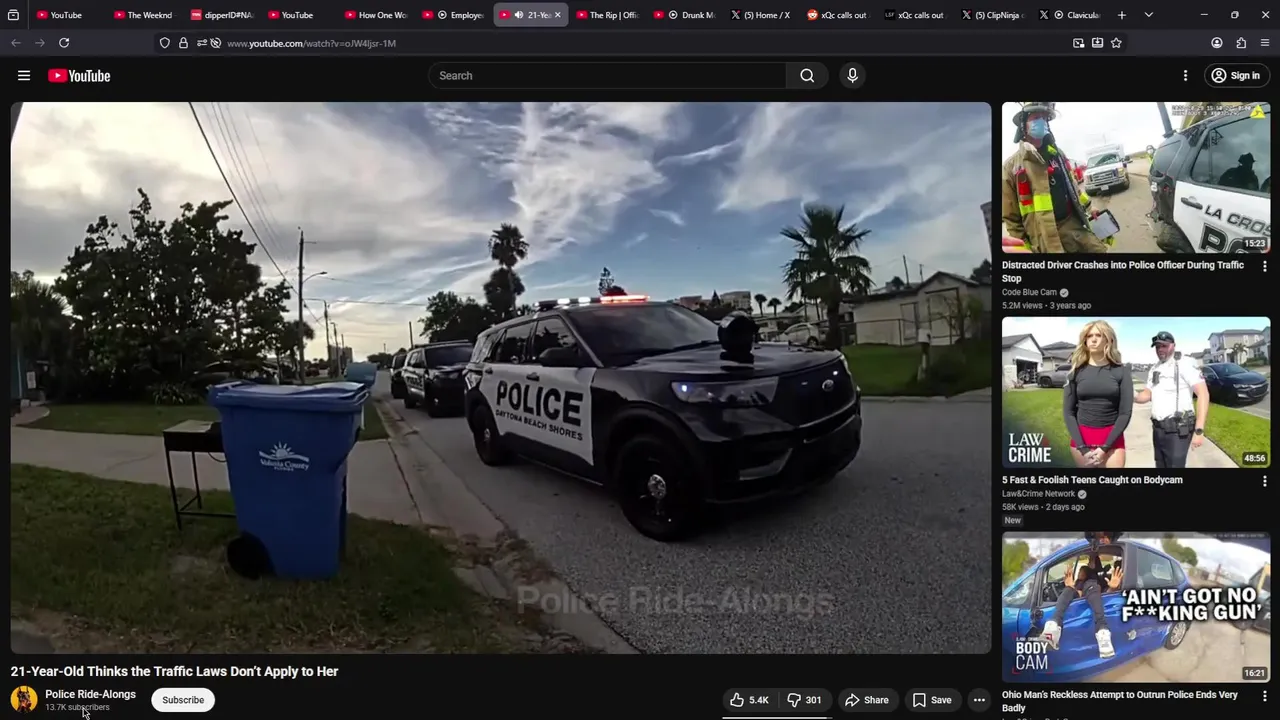Switch to the Employee tab
Viewport: 1280px width, 720px height.
[453, 15]
